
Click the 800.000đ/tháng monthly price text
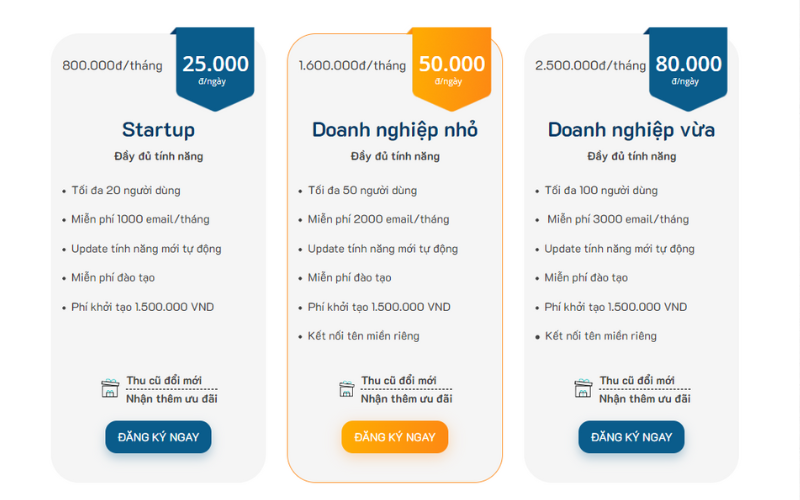(112, 66)
